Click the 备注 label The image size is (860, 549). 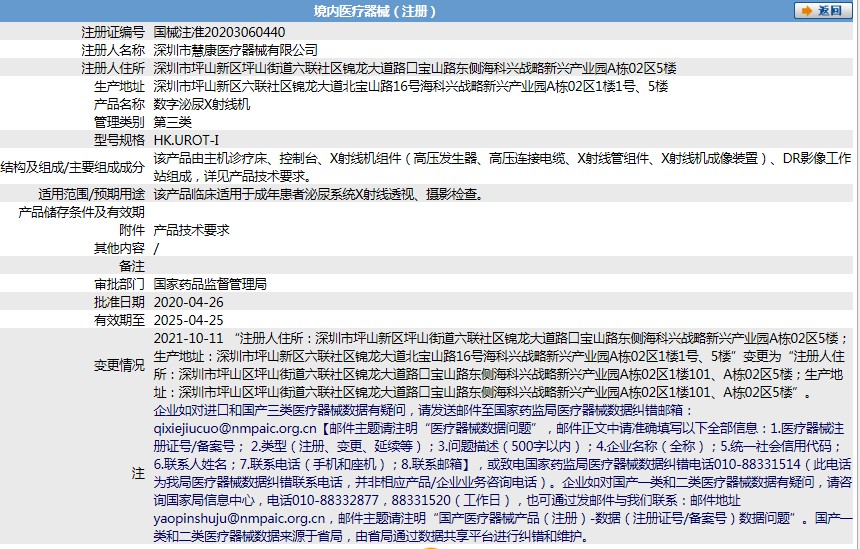(x=132, y=267)
